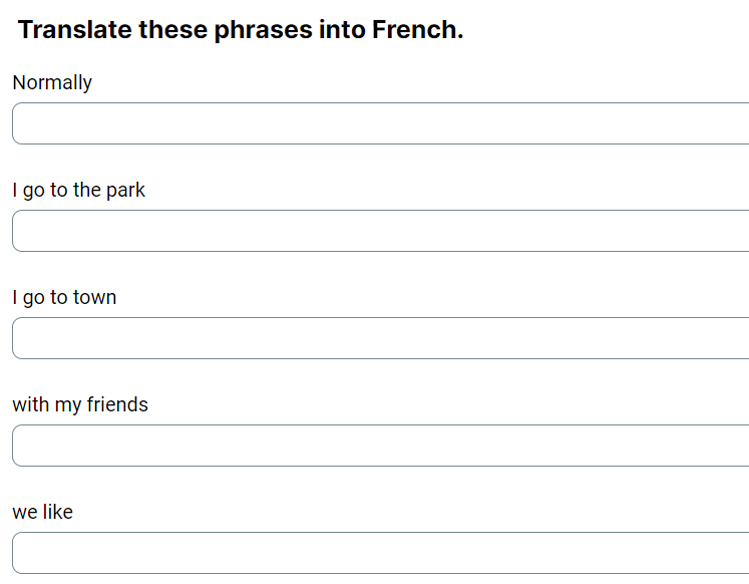This screenshot has height=584, width=749.
Task: Click the "I go to the park" label
Action: (x=79, y=190)
